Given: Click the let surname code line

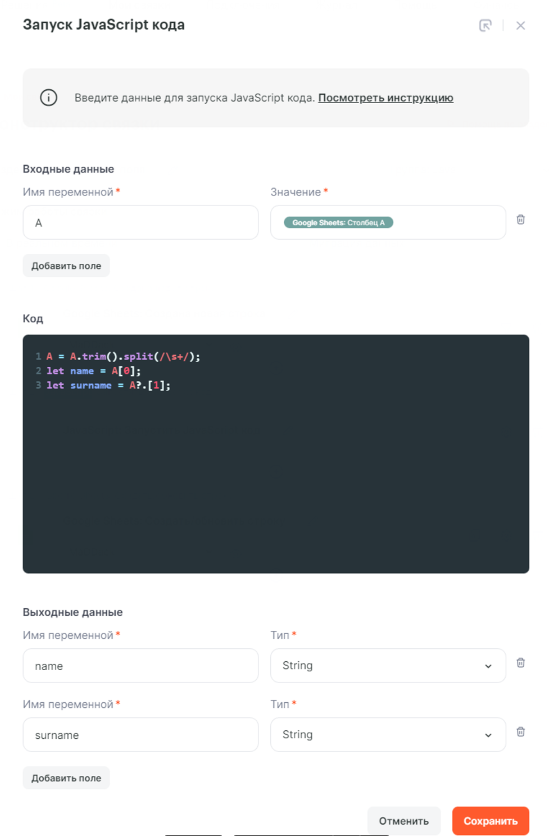Looking at the screenshot, I should point(109,385).
